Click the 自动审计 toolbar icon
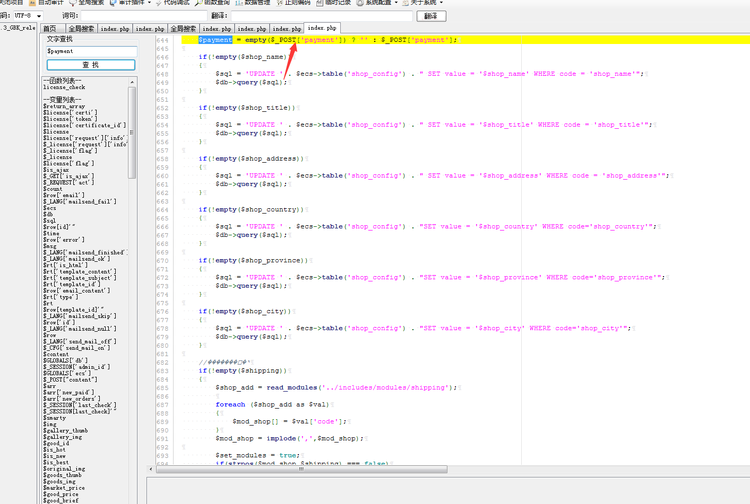 49,3
